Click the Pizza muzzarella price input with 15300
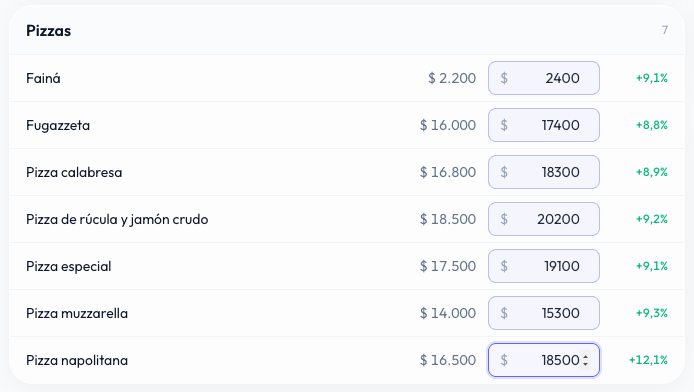 (544, 313)
